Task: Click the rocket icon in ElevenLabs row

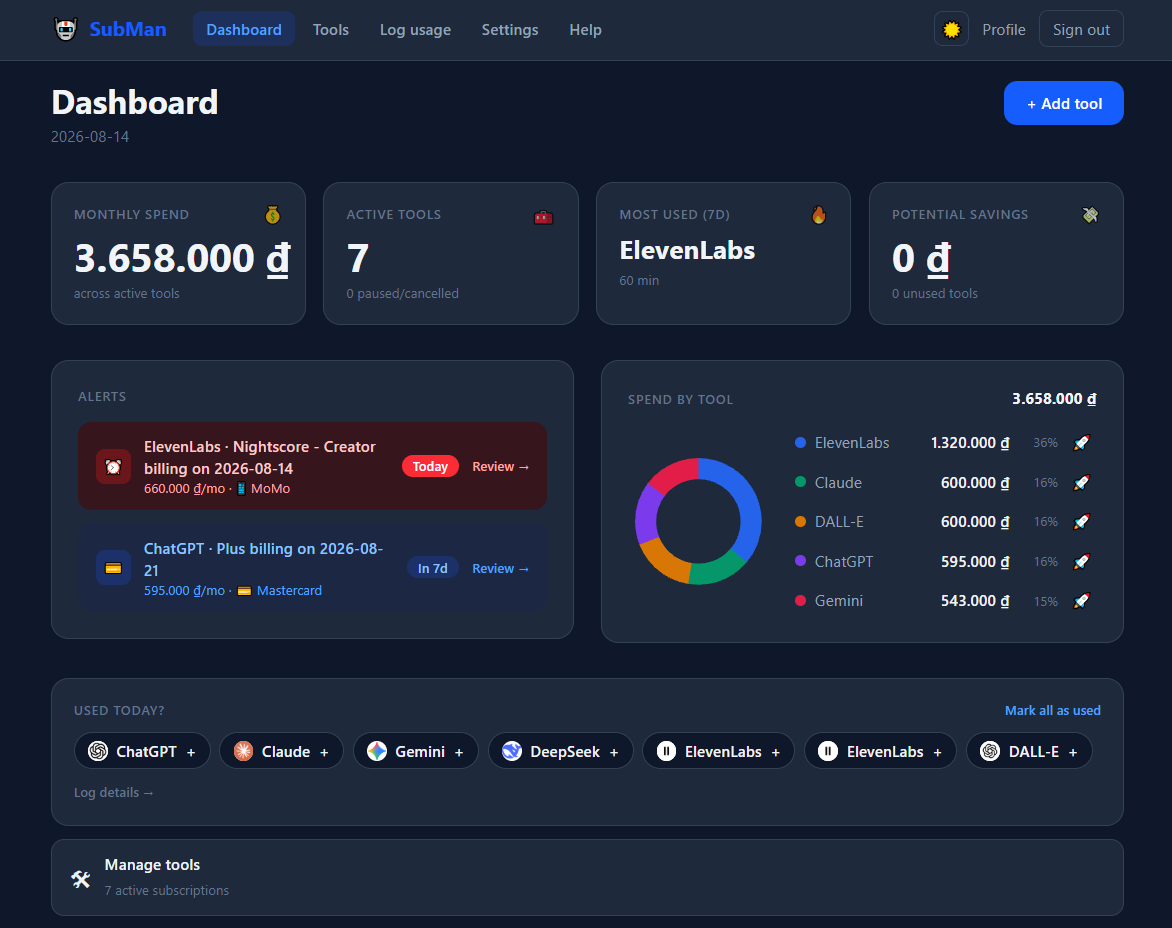Action: pos(1082,442)
